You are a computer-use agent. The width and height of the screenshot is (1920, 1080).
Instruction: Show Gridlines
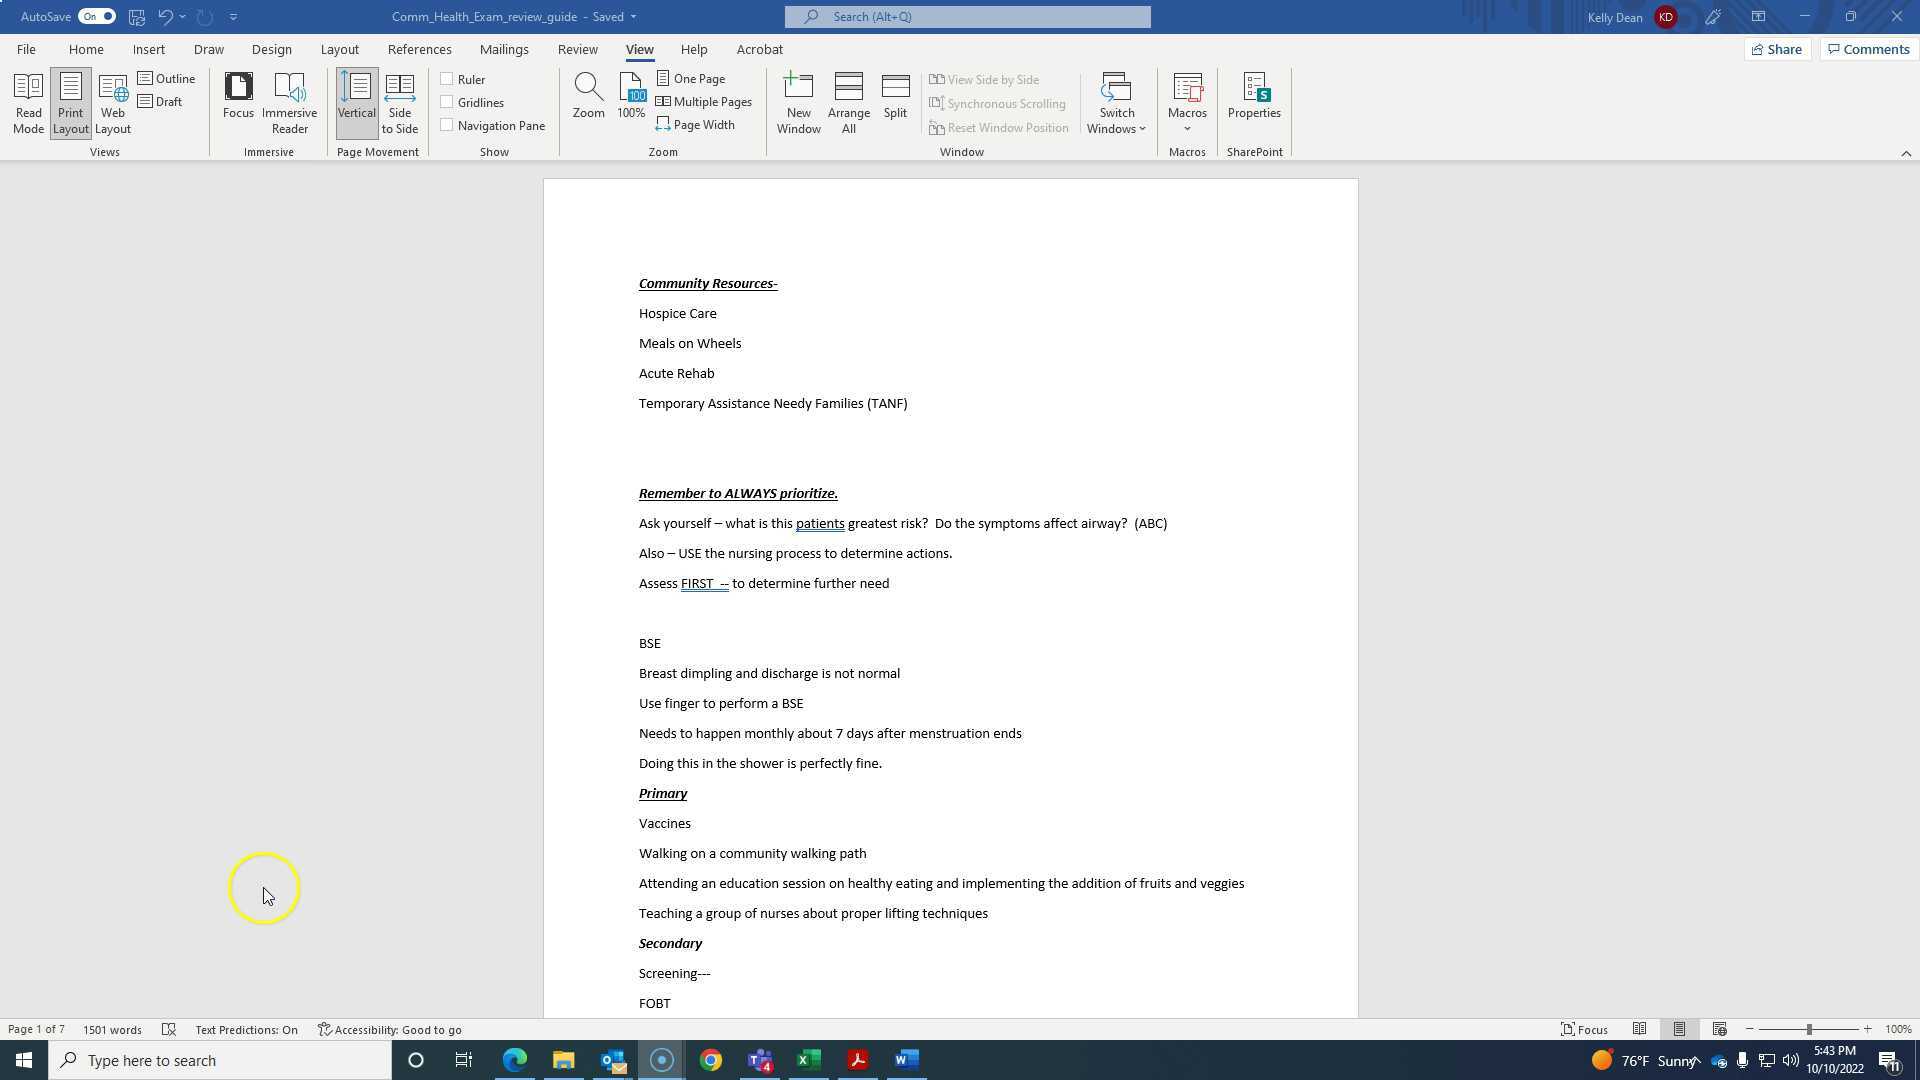pyautogui.click(x=446, y=101)
